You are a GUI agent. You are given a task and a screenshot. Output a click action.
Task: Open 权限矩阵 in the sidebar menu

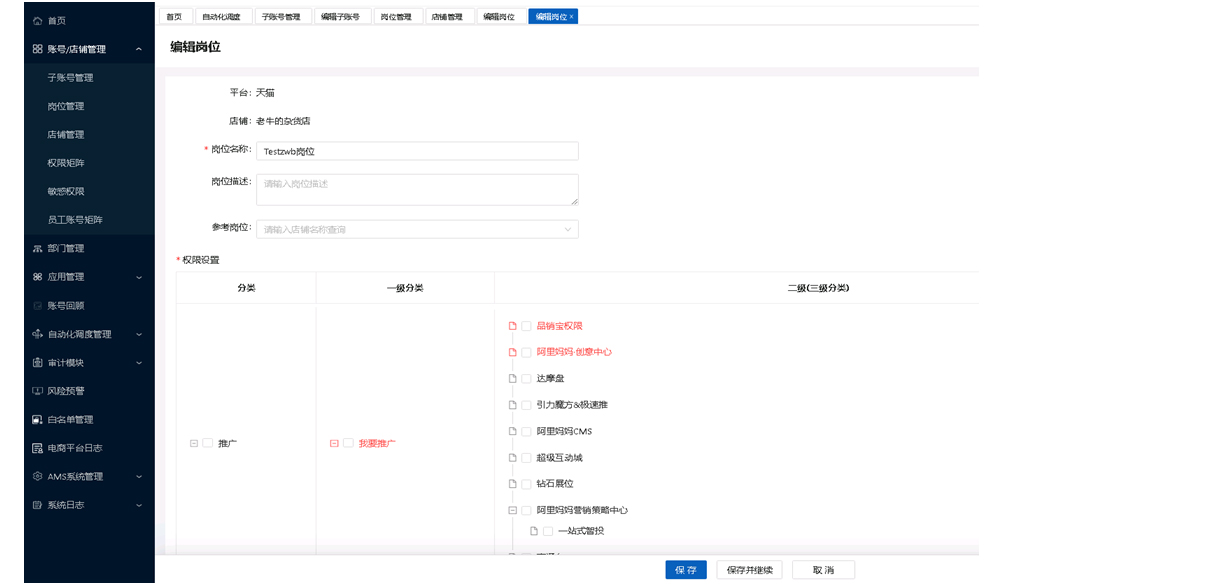click(66, 163)
